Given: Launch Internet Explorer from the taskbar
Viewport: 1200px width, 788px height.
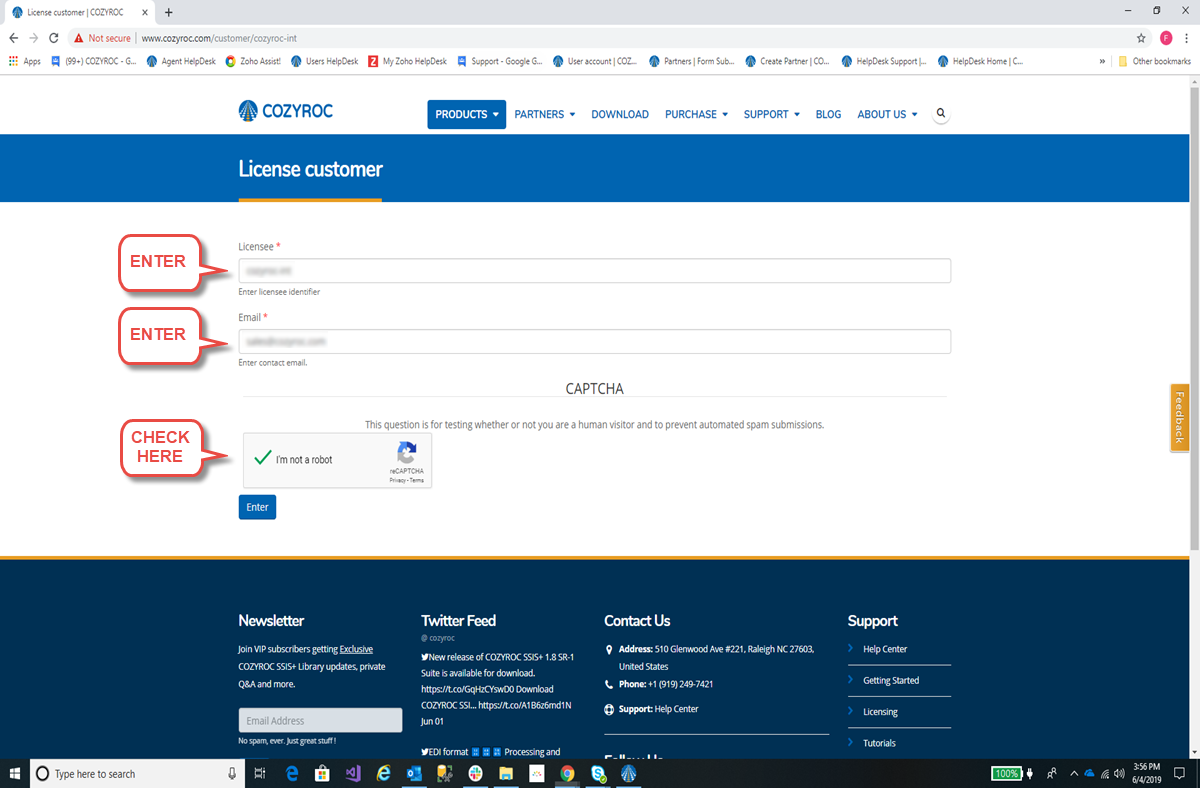Looking at the screenshot, I should pos(383,773).
